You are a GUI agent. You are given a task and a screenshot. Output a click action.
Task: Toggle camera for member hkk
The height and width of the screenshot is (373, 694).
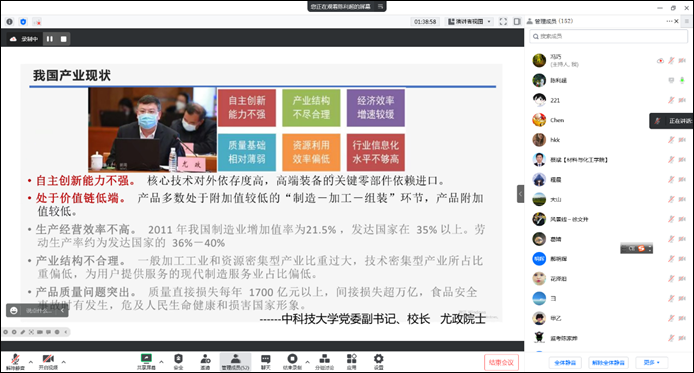[x=682, y=140]
